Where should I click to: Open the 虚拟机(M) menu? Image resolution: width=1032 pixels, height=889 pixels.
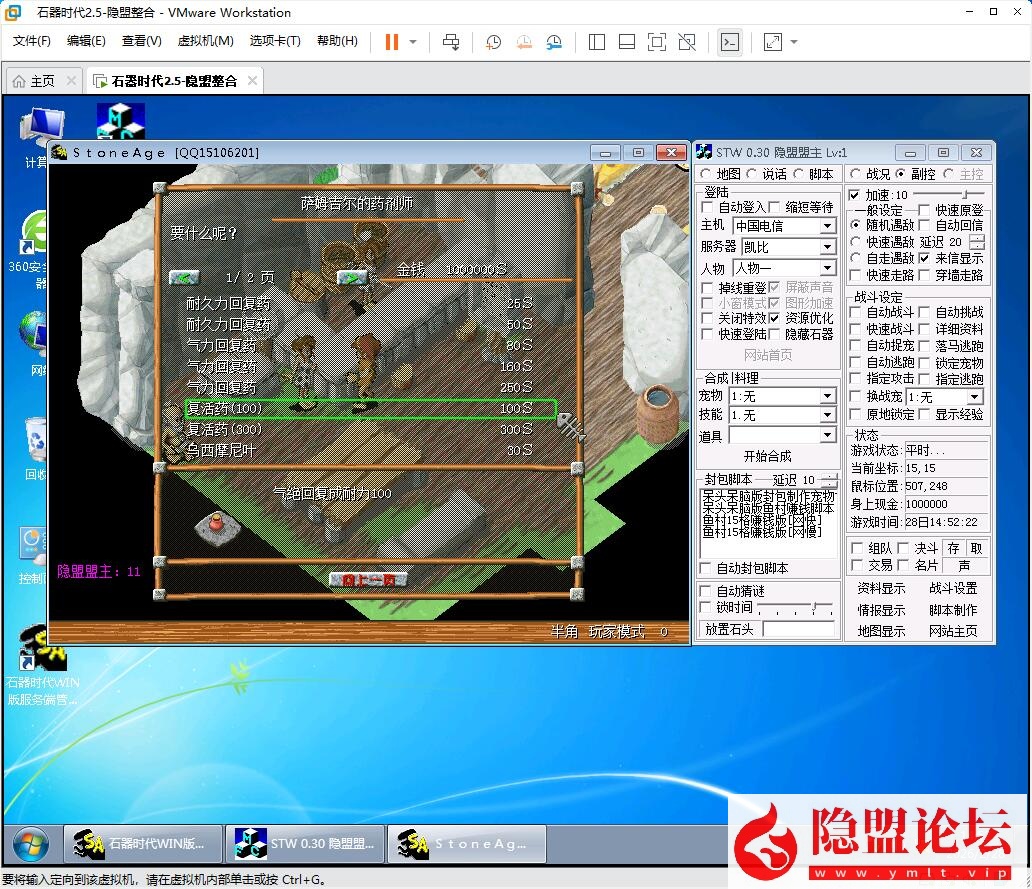(205, 41)
